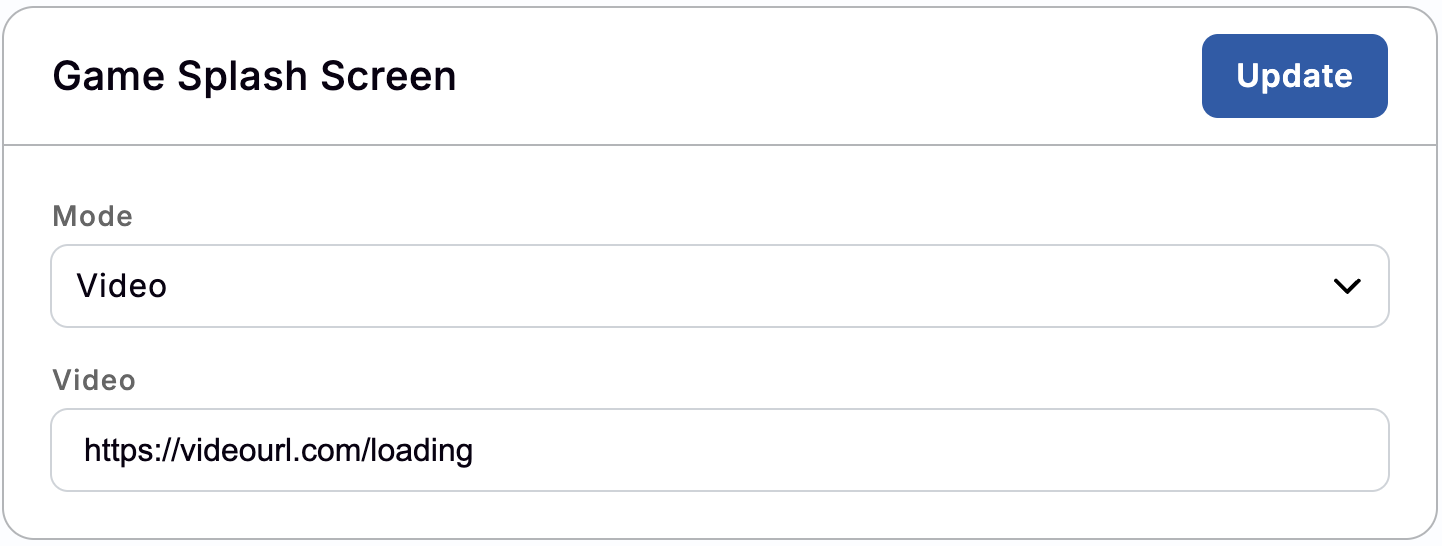This screenshot has width=1442, height=546.
Task: Click the "Game Splash Screen" heading
Action: click(x=254, y=76)
